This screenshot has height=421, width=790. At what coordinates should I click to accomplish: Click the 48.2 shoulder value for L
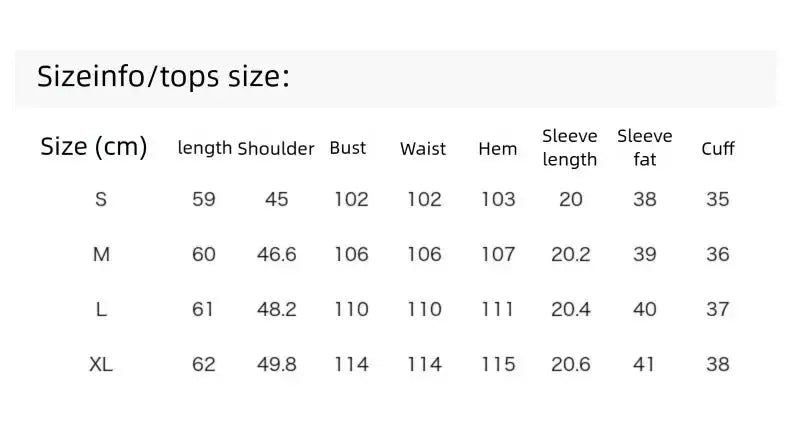(x=277, y=309)
